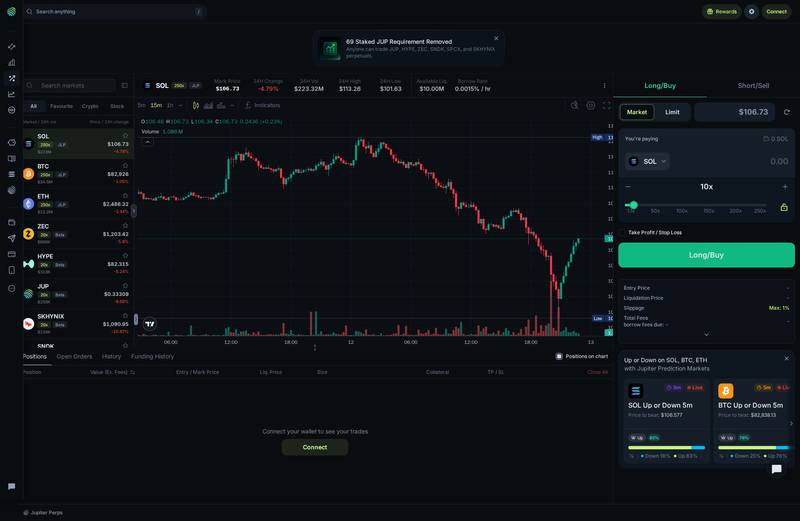
Task: Open the striped globe sidebar icon
Action: coord(12,190)
